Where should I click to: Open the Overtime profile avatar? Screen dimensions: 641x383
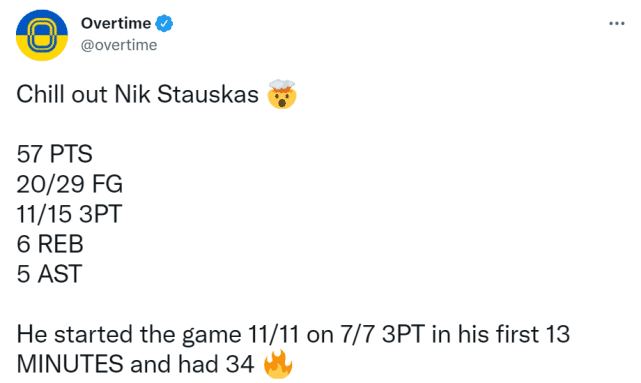tap(42, 35)
